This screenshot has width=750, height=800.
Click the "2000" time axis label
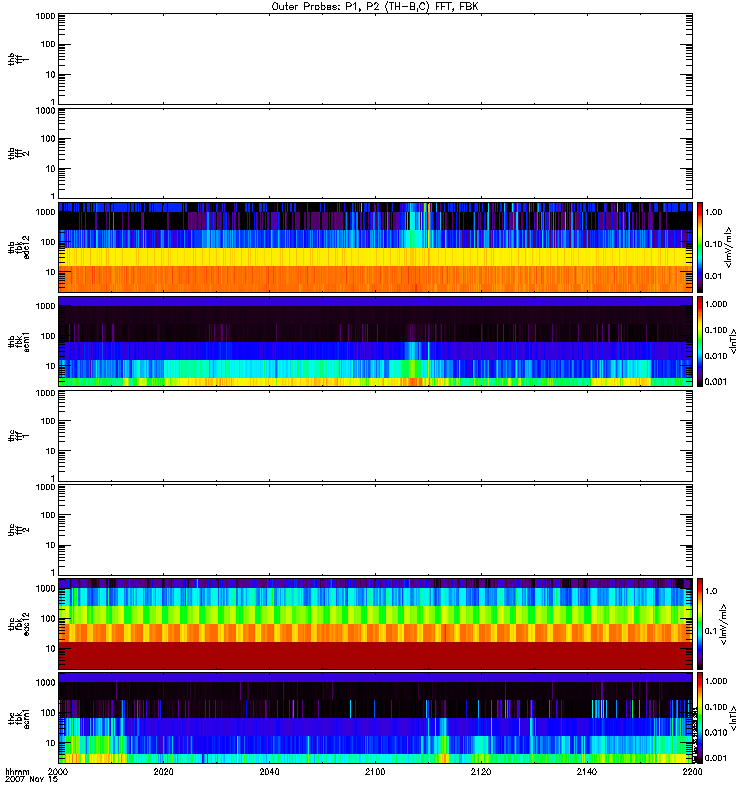point(58,772)
